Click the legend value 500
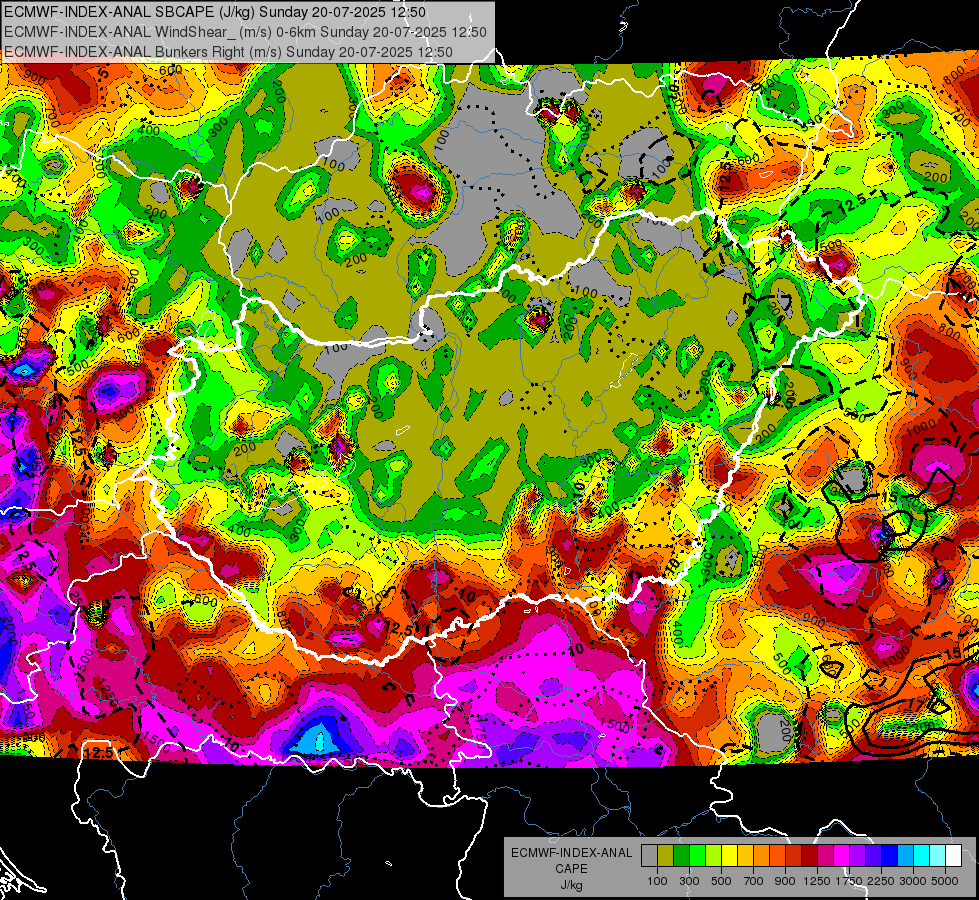Image resolution: width=979 pixels, height=900 pixels. pos(721,881)
